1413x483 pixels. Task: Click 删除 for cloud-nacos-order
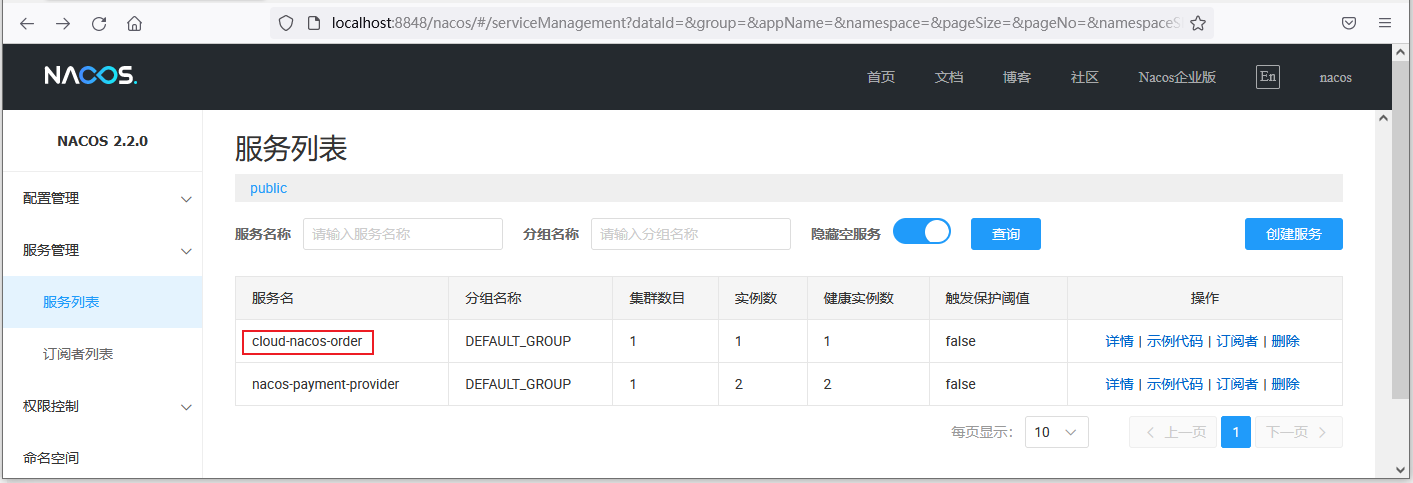(1285, 341)
